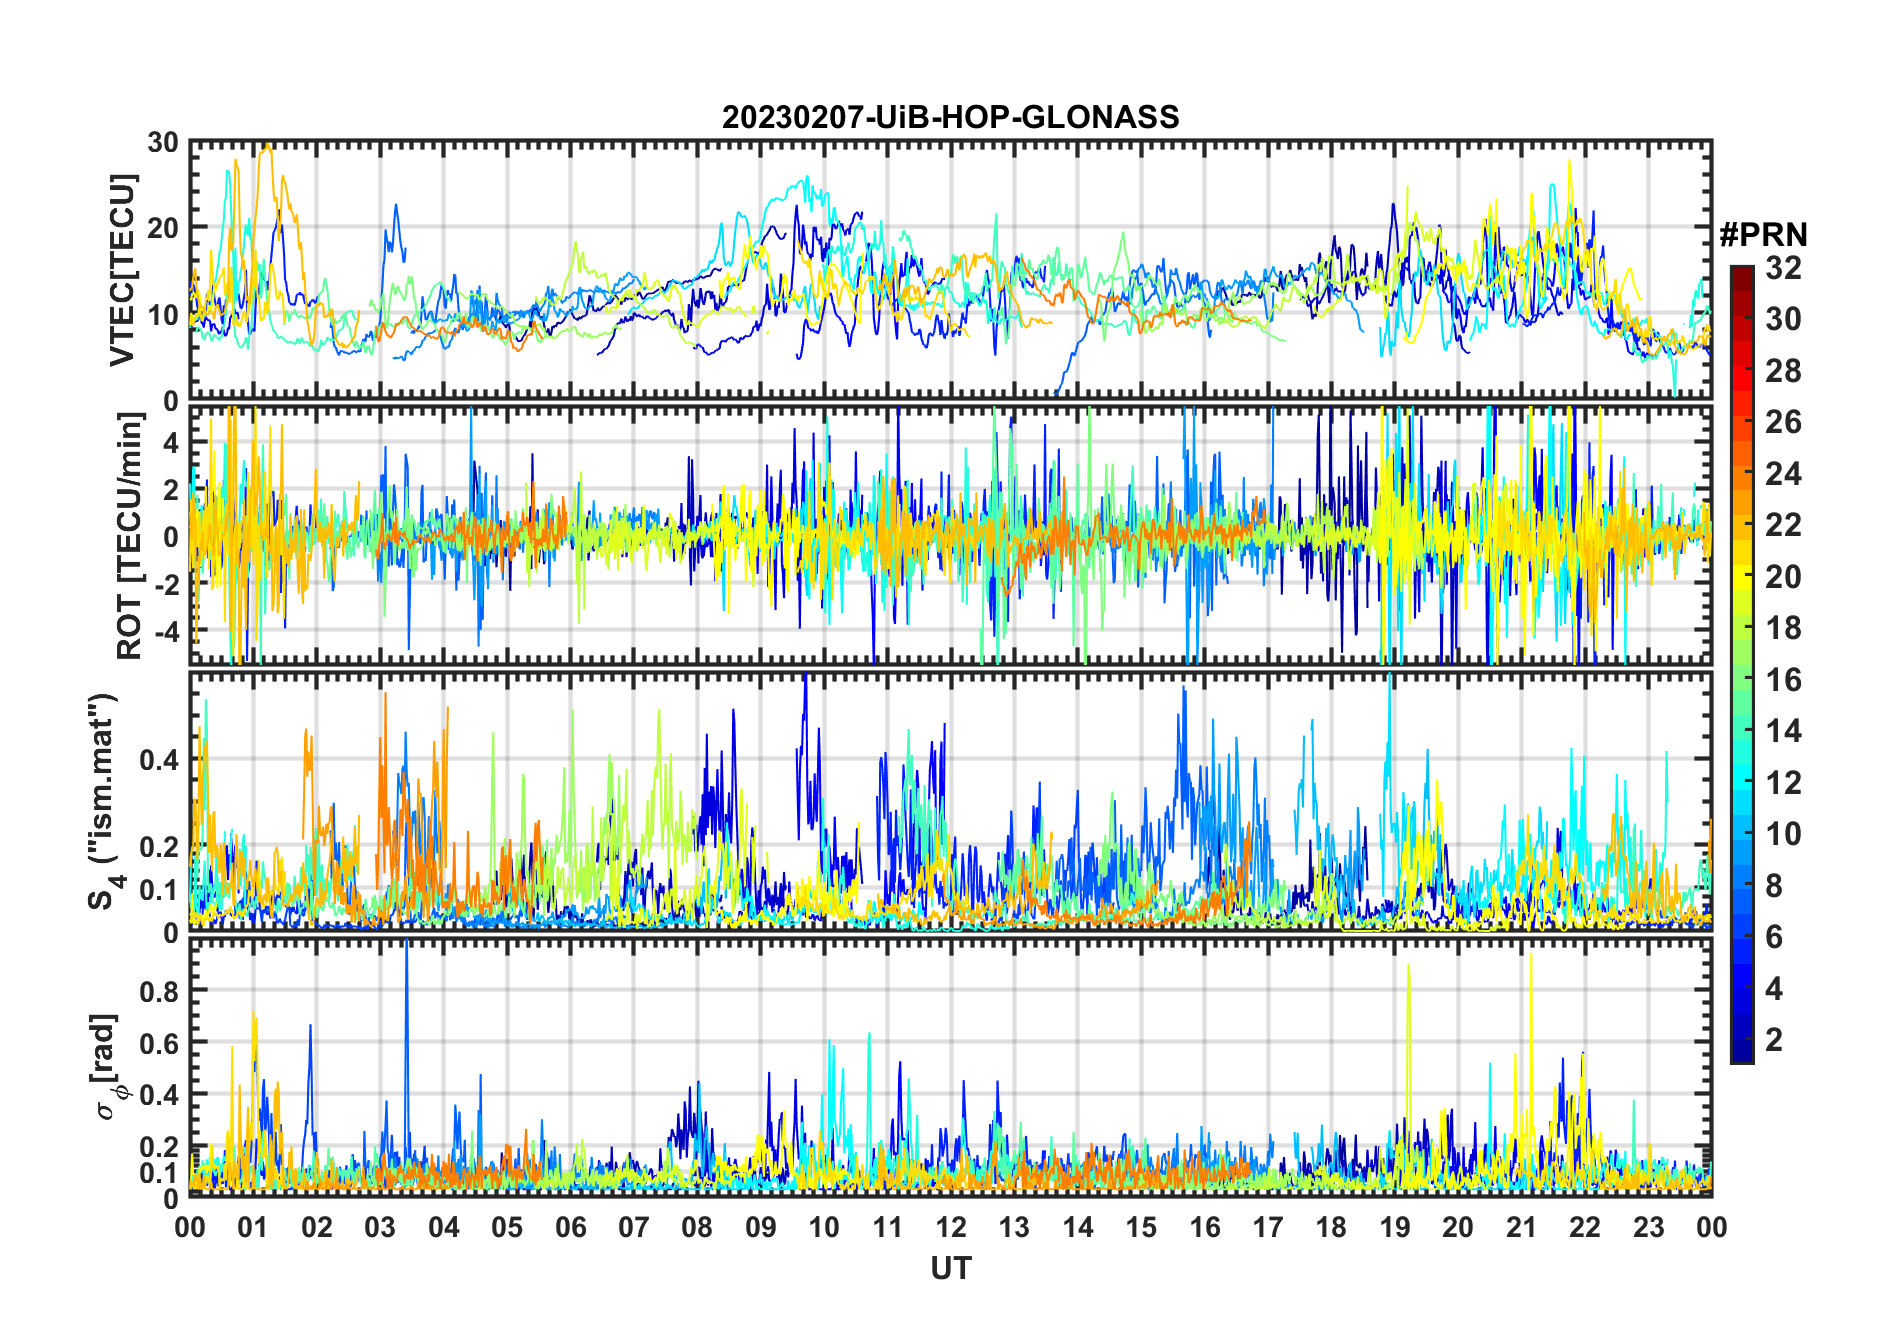The width and height of the screenshot is (1902, 1330).
Task: Click the 20 tick on the VTEC axis
Action: tap(163, 228)
